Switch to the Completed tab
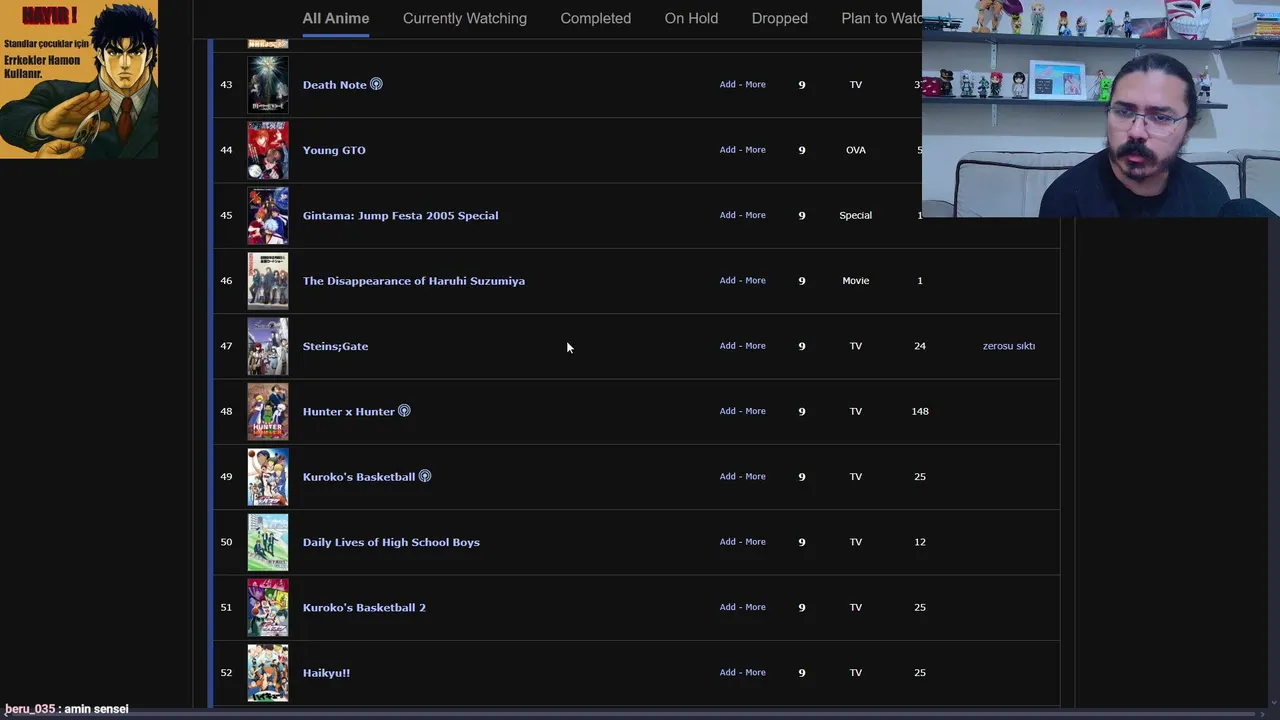Viewport: 1280px width, 720px height. [x=596, y=18]
